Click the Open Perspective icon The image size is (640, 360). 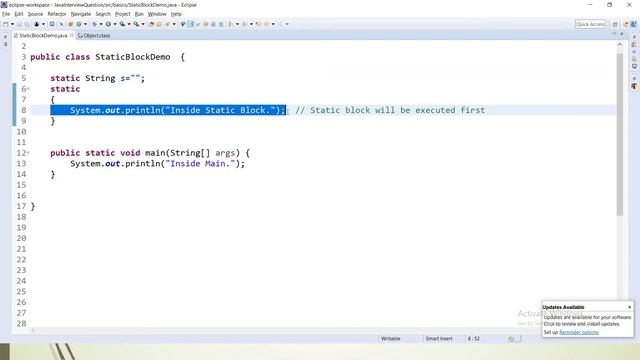tap(615, 24)
